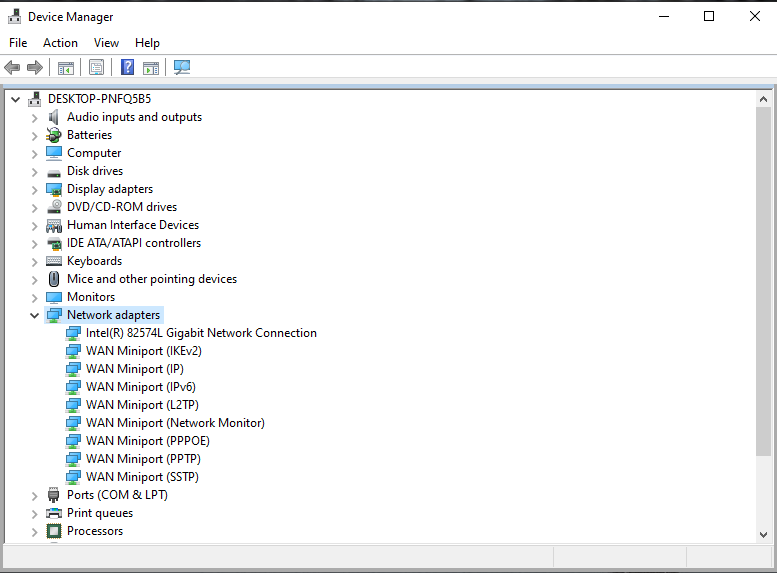The height and width of the screenshot is (573, 777).
Task: Click the IDE ATA/ATAPI controllers icon
Action: [54, 243]
